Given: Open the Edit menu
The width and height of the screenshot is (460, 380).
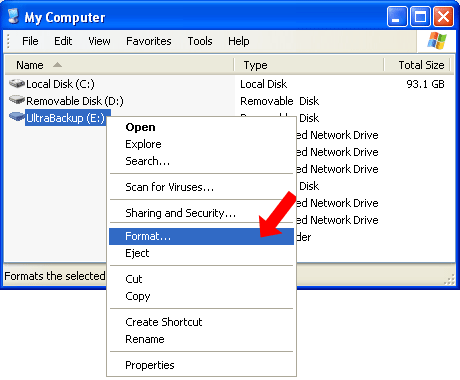Looking at the screenshot, I should pyautogui.click(x=63, y=41).
